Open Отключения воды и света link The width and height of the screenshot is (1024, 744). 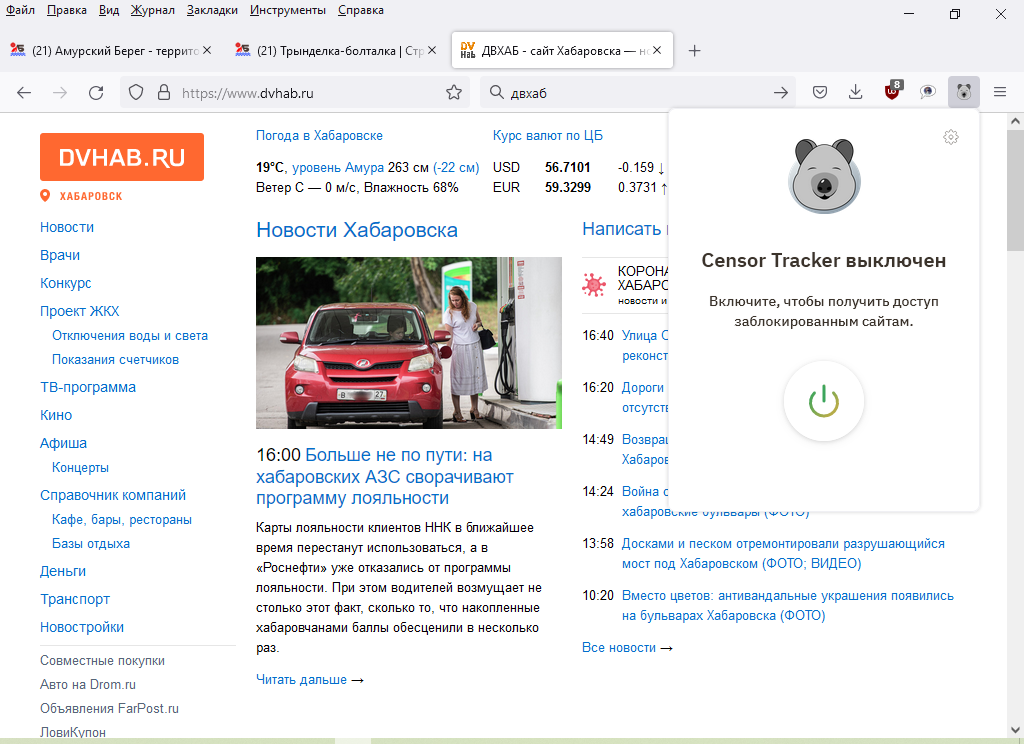130,335
